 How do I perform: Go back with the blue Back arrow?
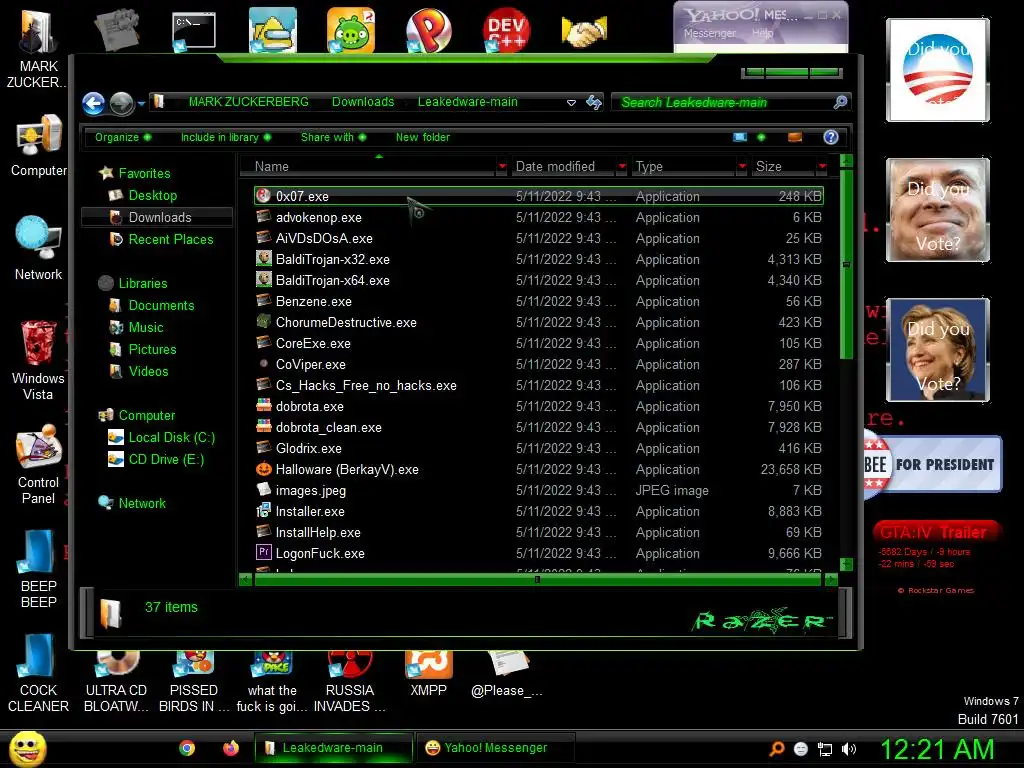(x=93, y=103)
